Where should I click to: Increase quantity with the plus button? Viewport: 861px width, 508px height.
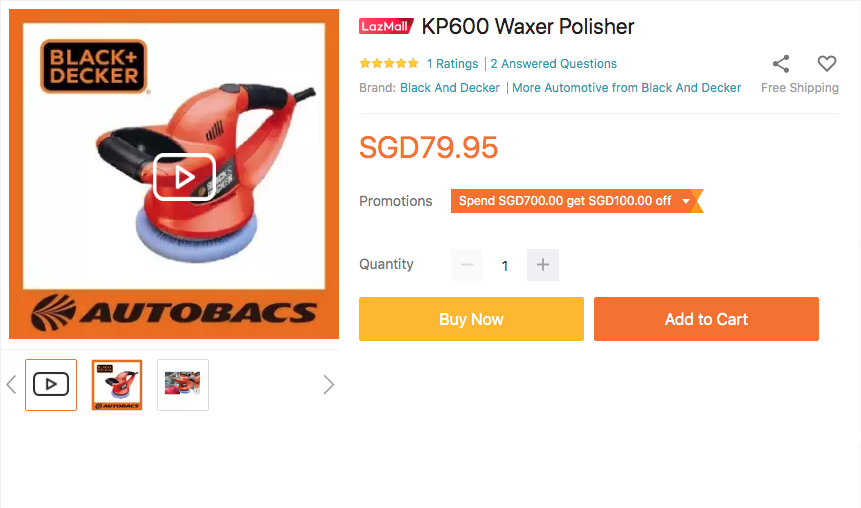[x=543, y=265]
